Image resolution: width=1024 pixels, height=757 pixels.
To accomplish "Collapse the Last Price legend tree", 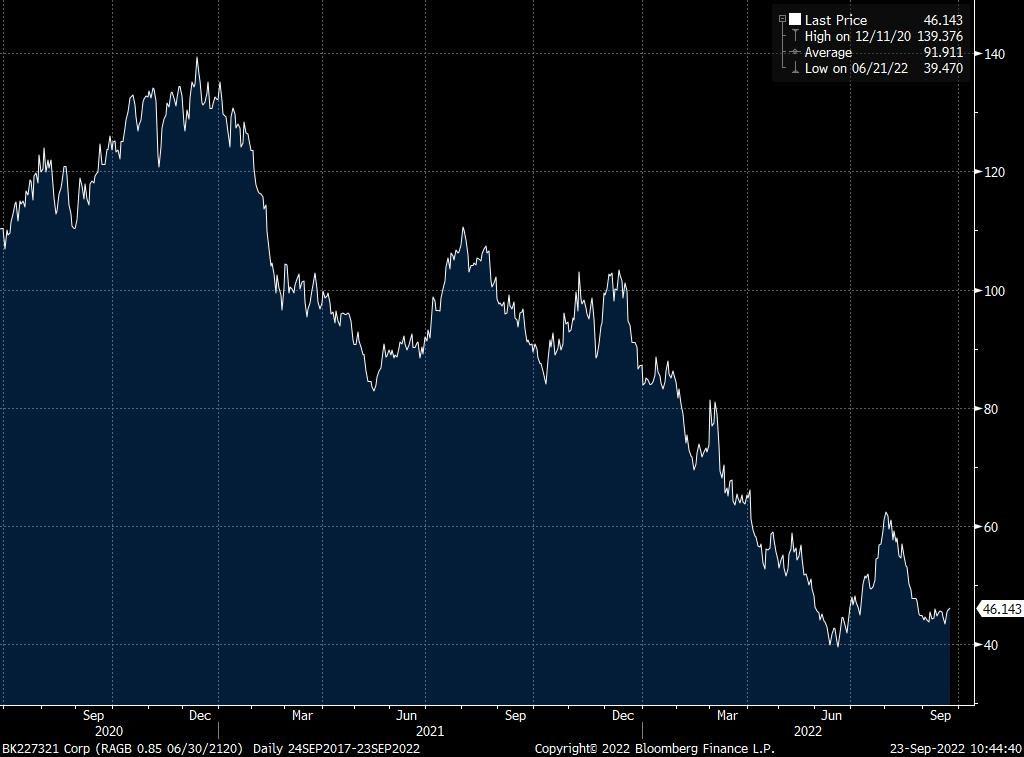I will pos(783,20).
